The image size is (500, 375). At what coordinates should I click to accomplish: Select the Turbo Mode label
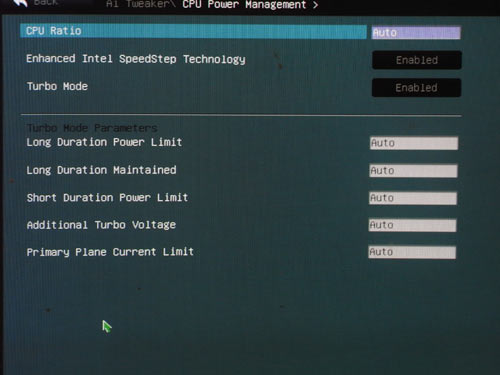tap(57, 86)
